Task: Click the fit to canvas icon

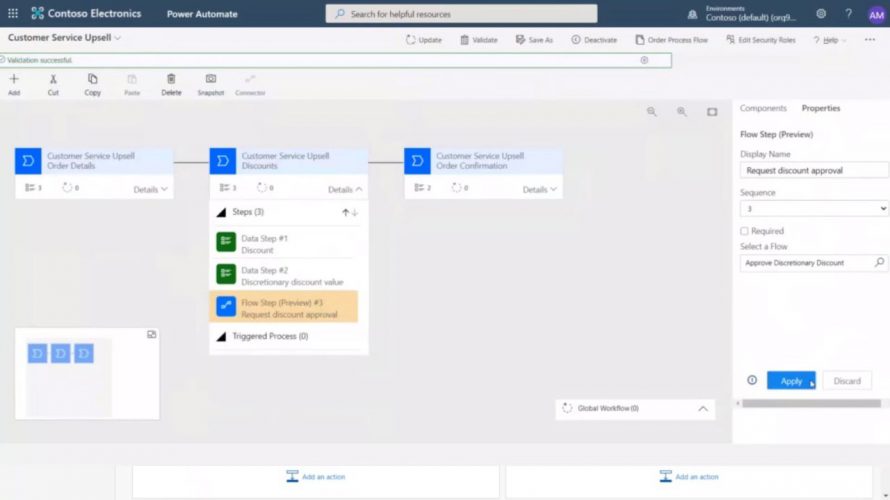Action: coord(712,112)
